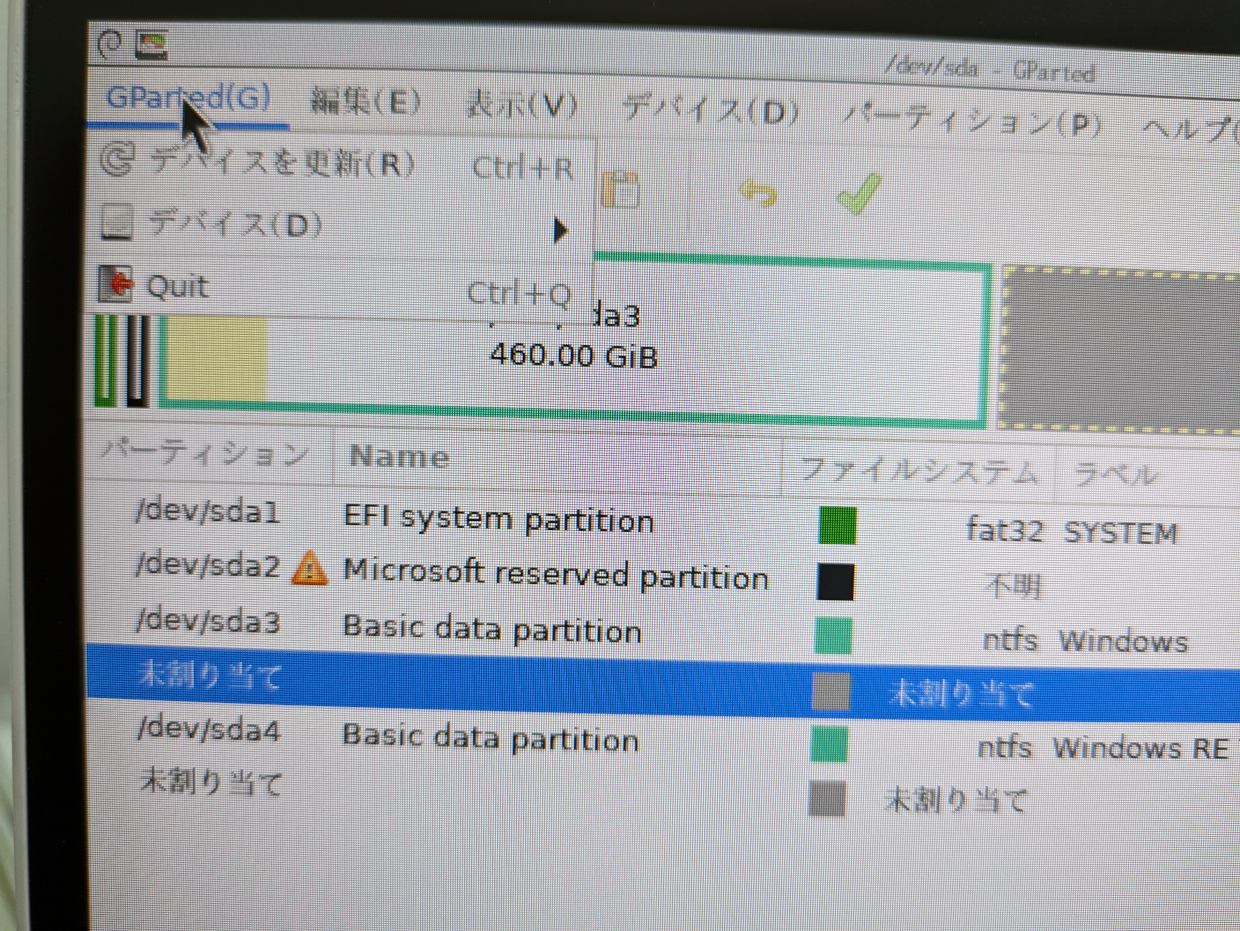Click the 未割り当て entry under /dev/sda4
Screen dimensions: 1240x931
210,781
